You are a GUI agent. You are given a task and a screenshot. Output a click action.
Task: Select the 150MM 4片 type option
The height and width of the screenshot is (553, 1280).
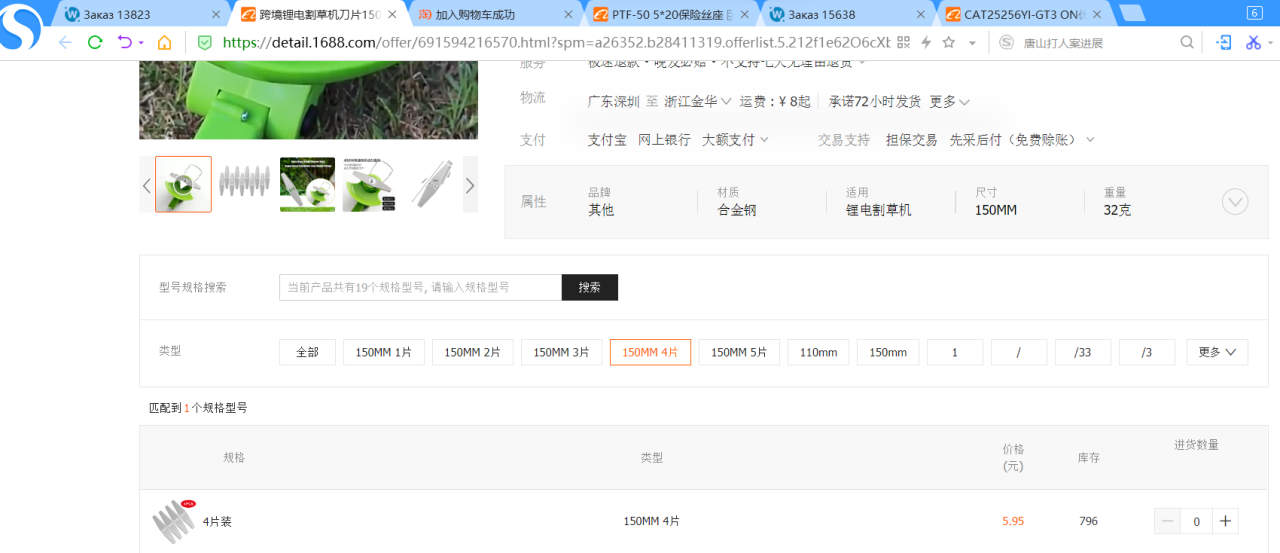point(650,352)
